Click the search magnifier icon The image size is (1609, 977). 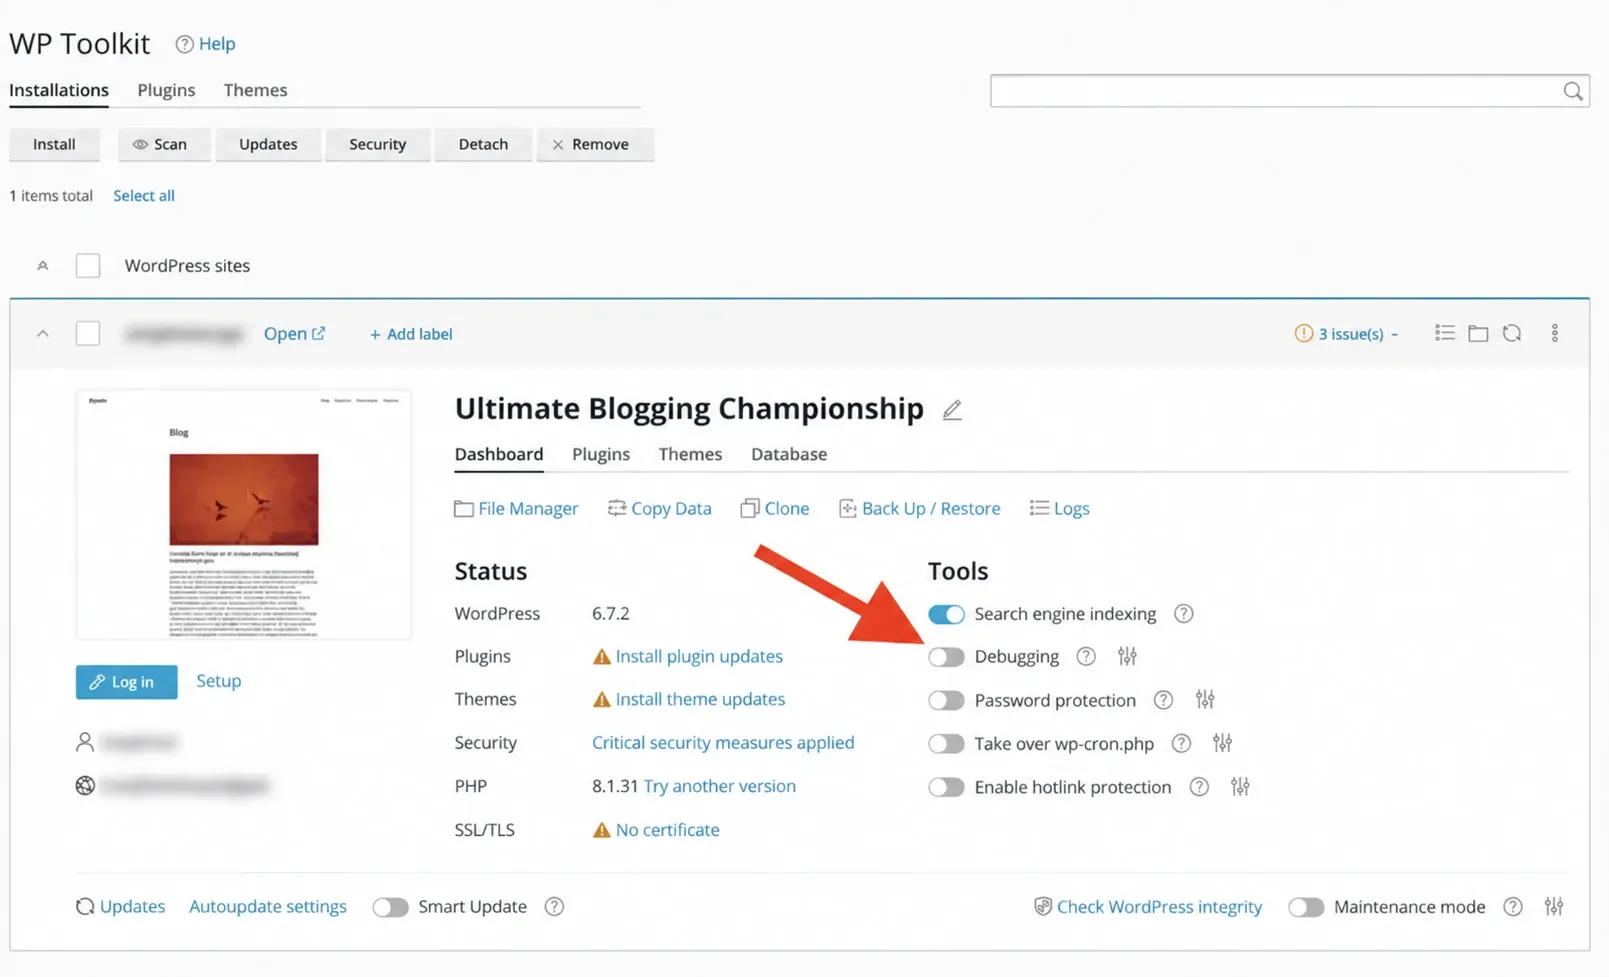coord(1573,91)
